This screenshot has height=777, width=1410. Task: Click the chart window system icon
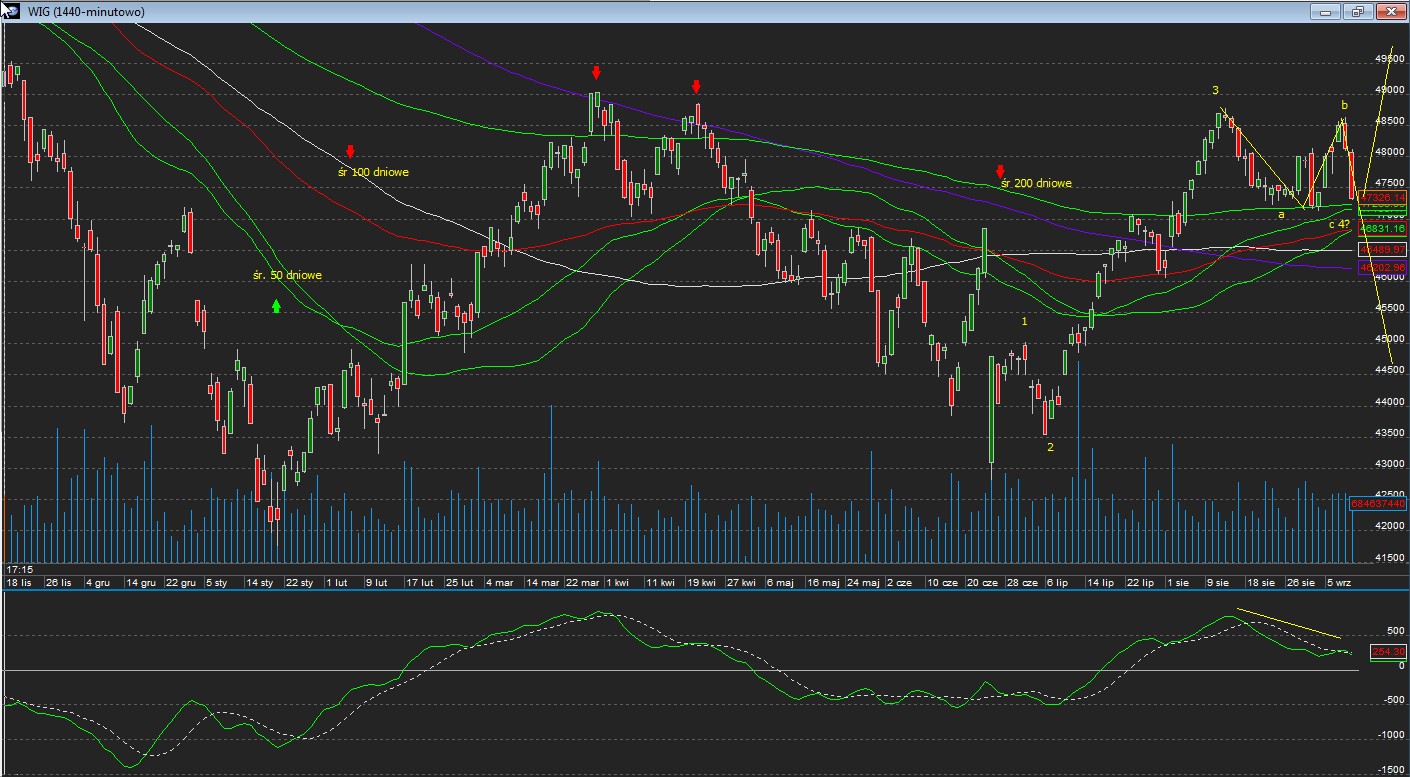[10, 11]
